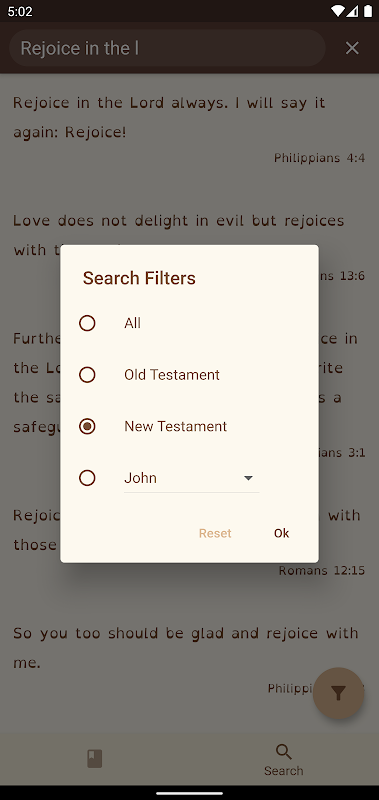The image size is (379, 800).
Task: Choose the Old Testament radio option
Action: [87, 375]
